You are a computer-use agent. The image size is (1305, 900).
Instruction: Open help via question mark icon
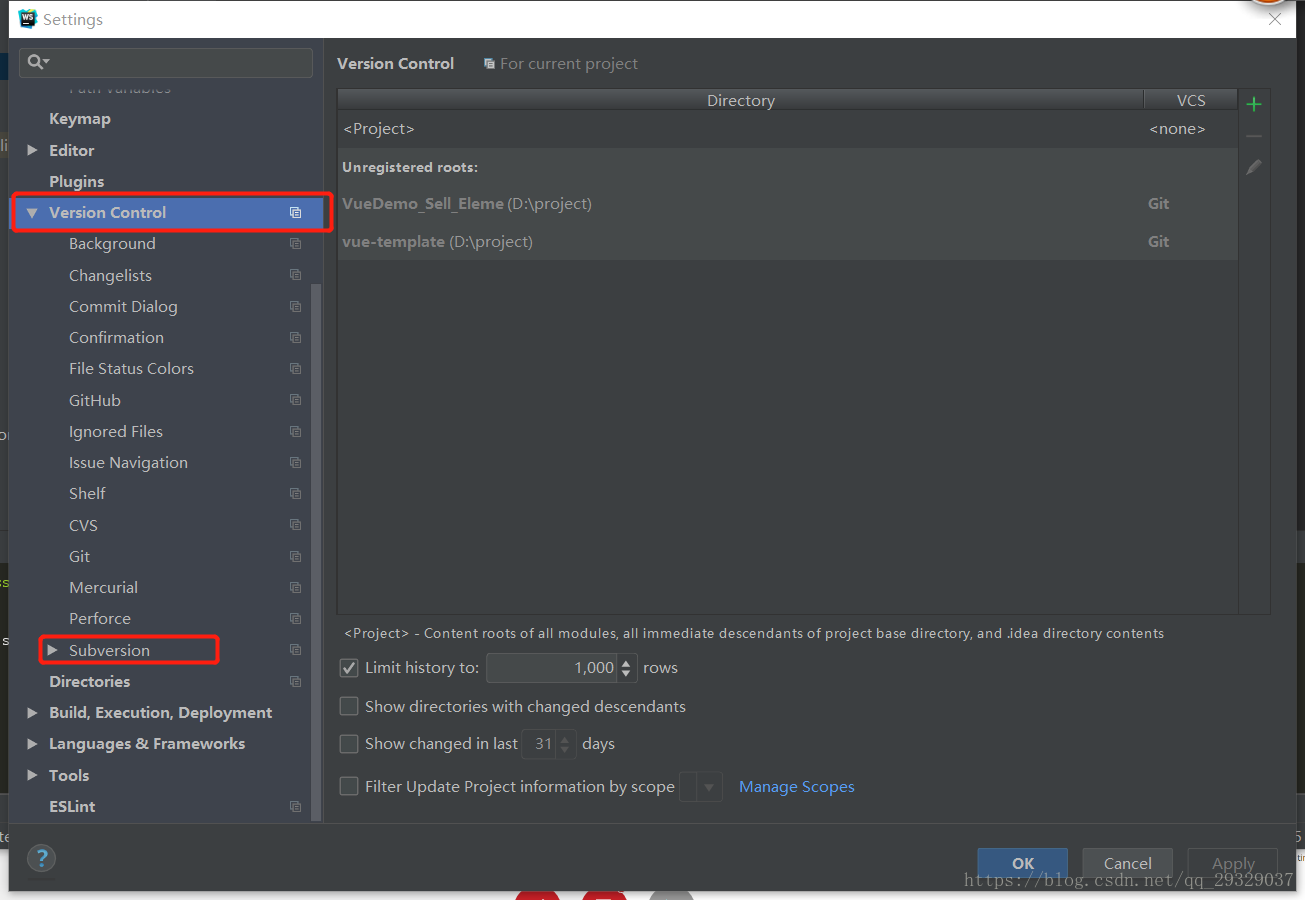click(41, 857)
